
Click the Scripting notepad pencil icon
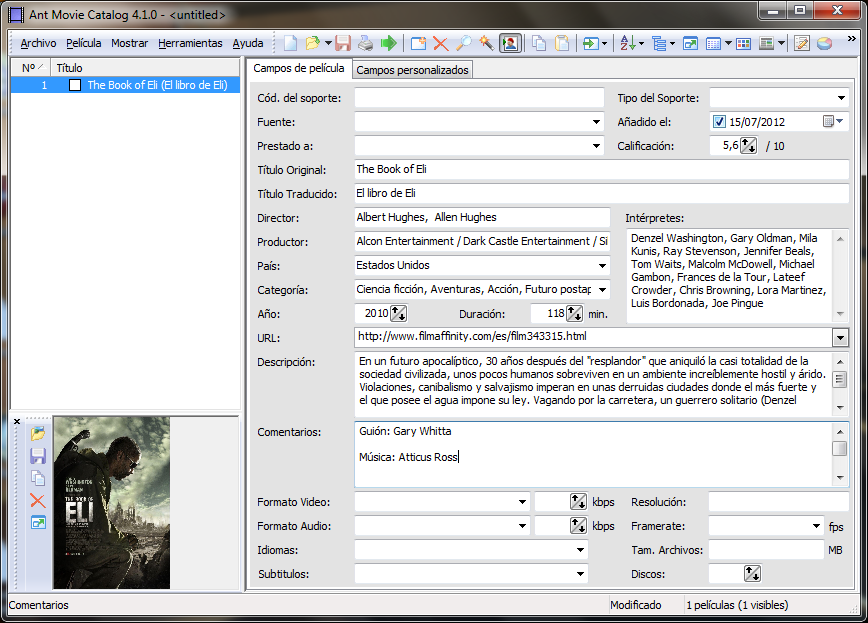[801, 43]
